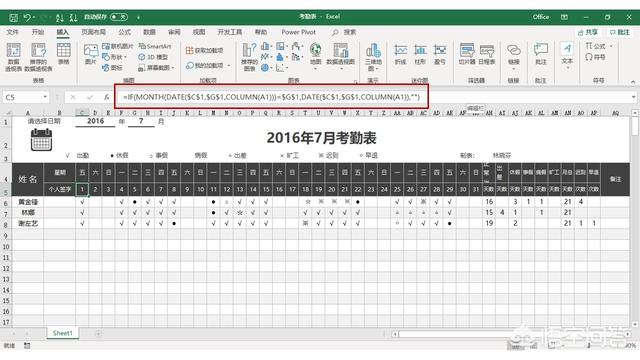640x360 pixels.
Task: Insert a hierarchy treemap chart
Action: coord(282,46)
